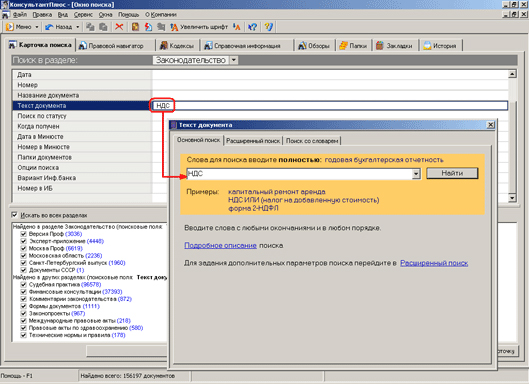
Task: Switch to Поиск со словарем dialog tab
Action: tap(312, 141)
